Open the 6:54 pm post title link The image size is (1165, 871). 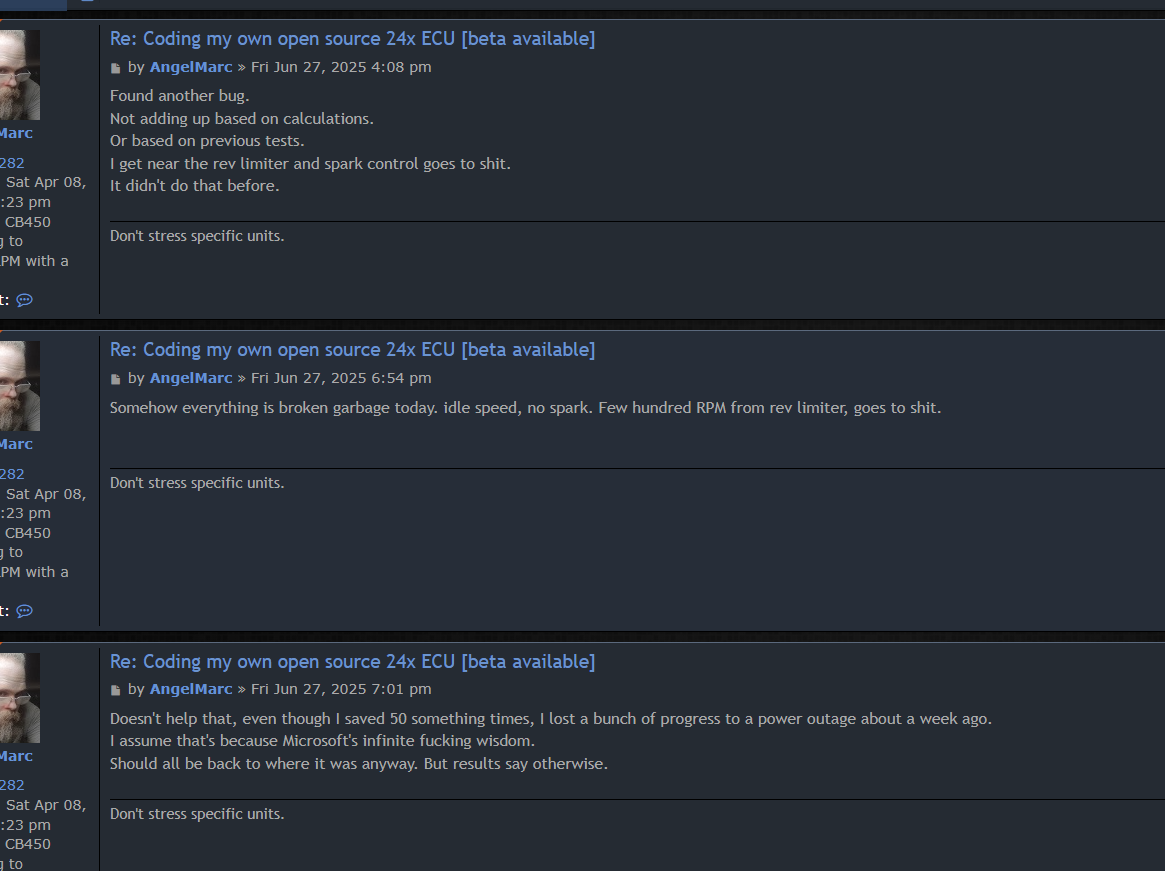click(x=352, y=350)
